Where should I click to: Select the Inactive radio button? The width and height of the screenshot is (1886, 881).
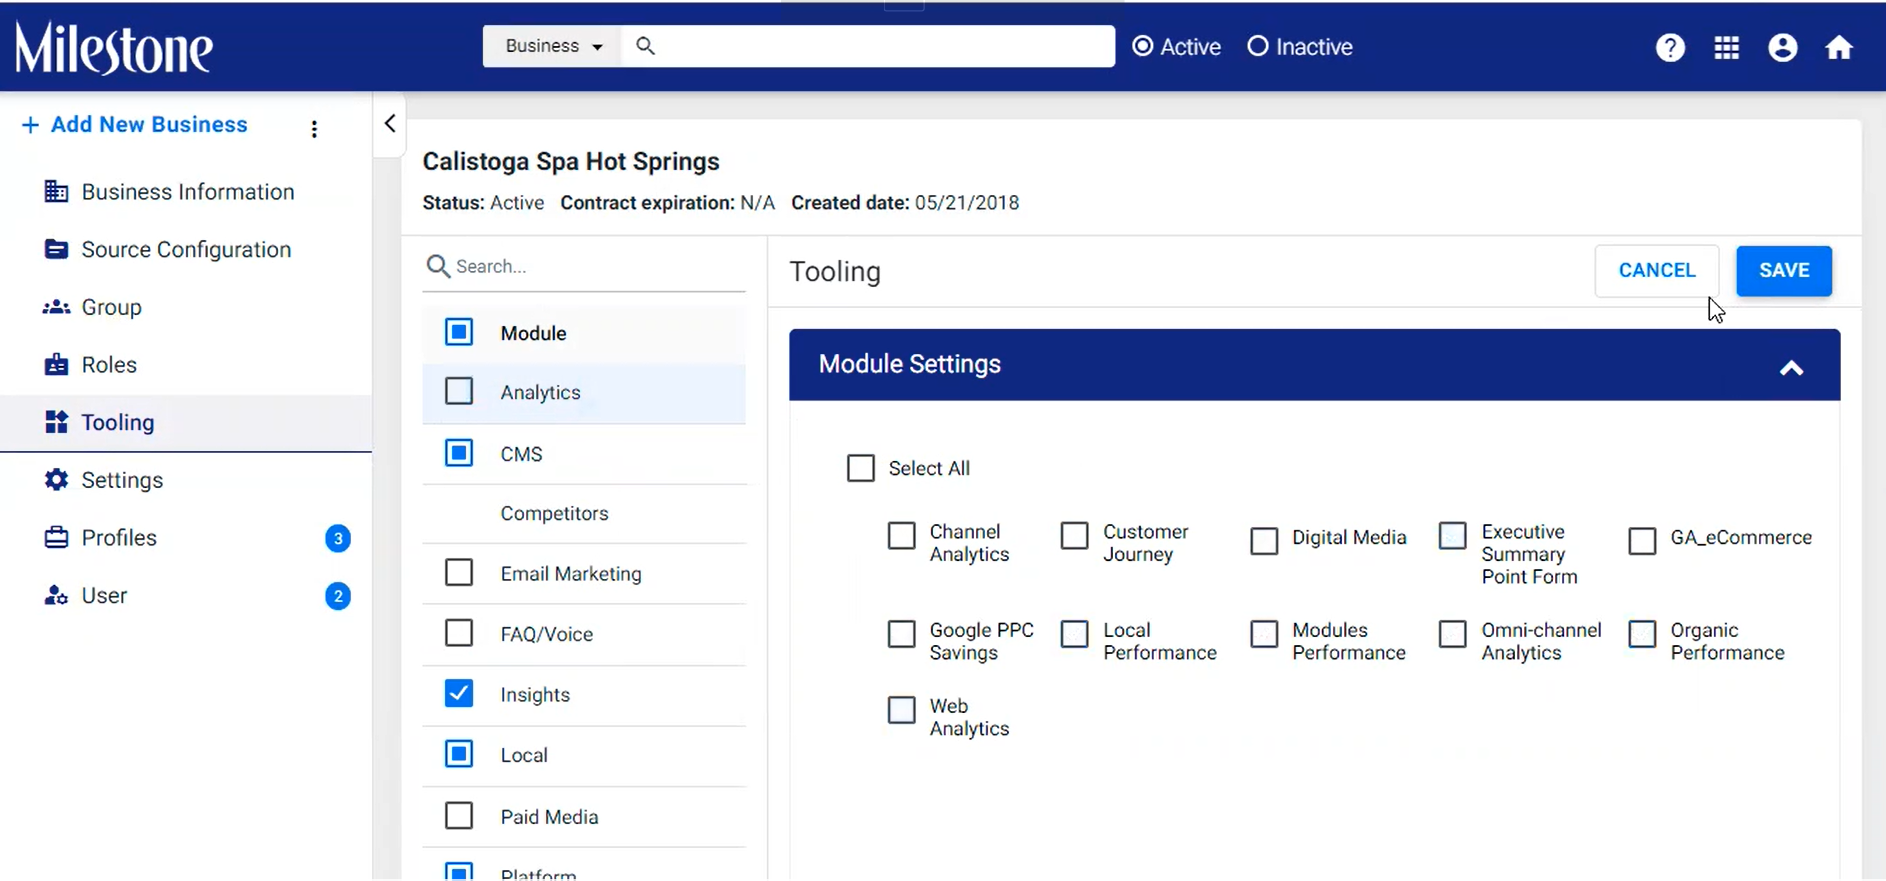1258,46
